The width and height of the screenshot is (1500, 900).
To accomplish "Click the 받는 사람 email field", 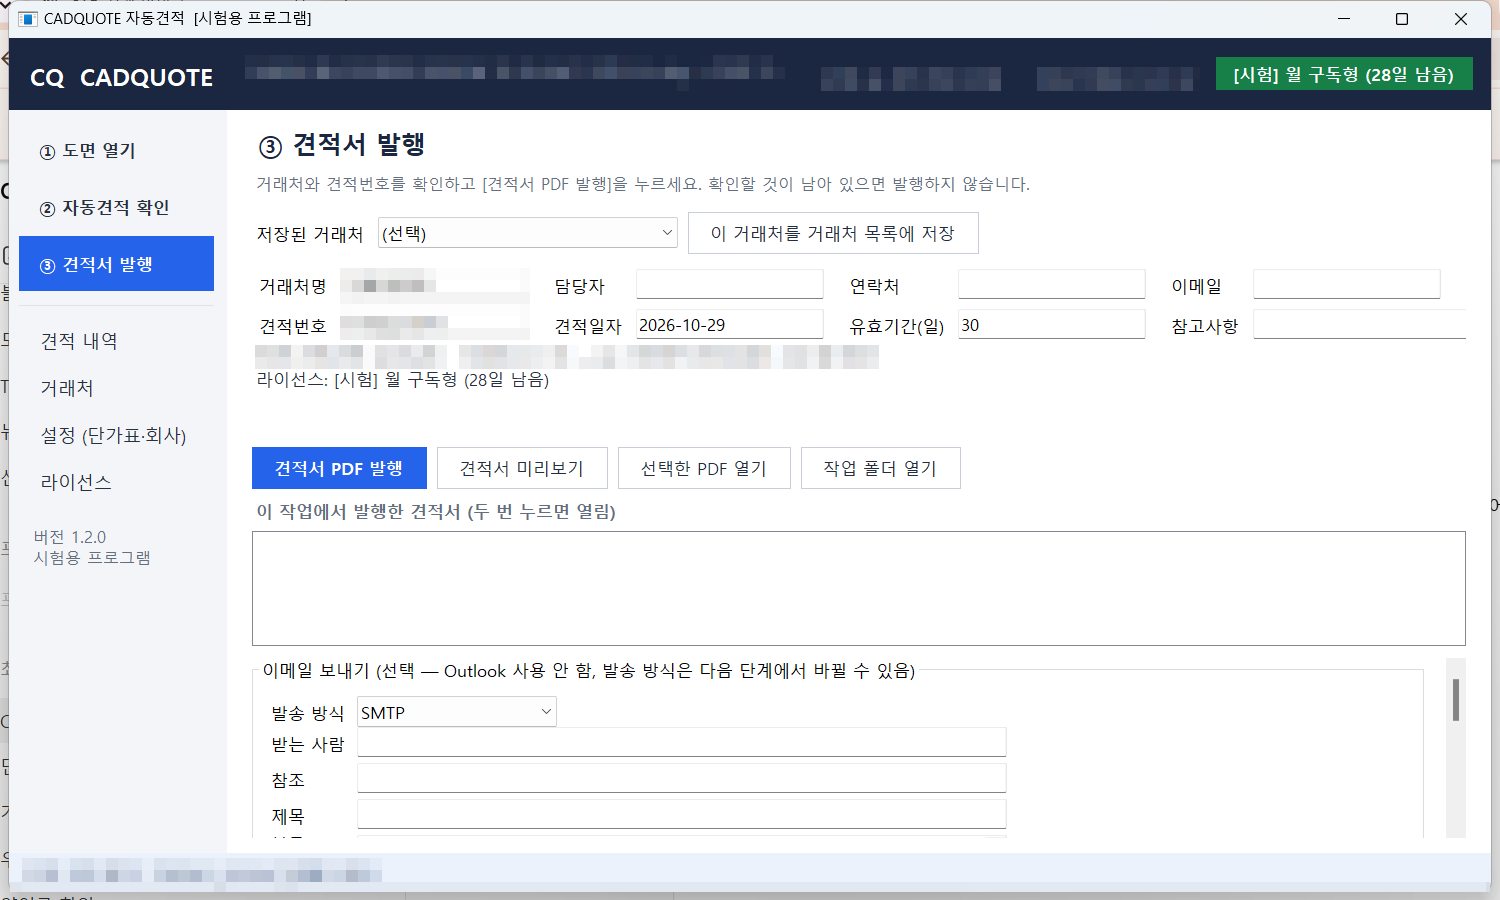I will pyautogui.click(x=681, y=743).
